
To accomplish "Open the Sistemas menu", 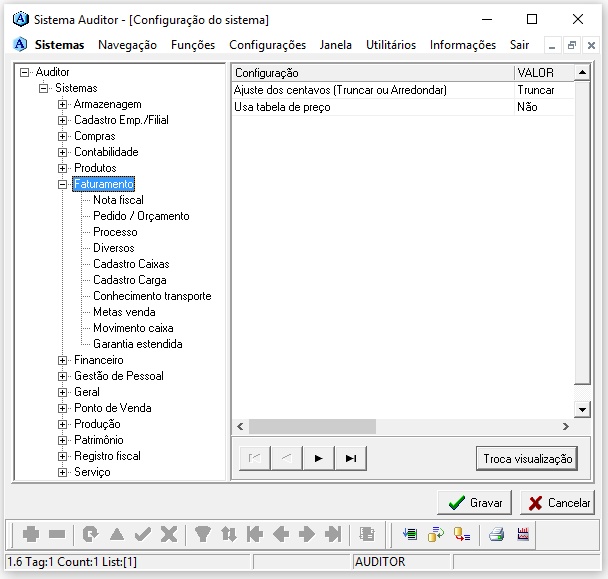I will tap(59, 45).
